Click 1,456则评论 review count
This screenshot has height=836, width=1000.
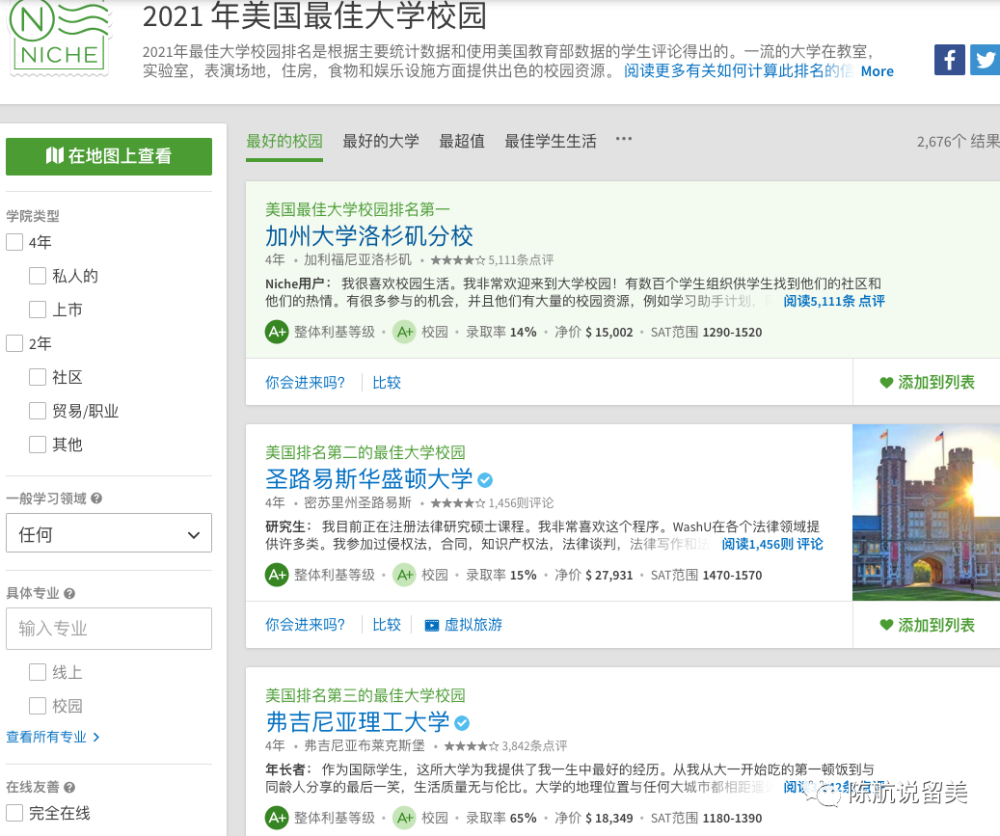pyautogui.click(x=521, y=503)
